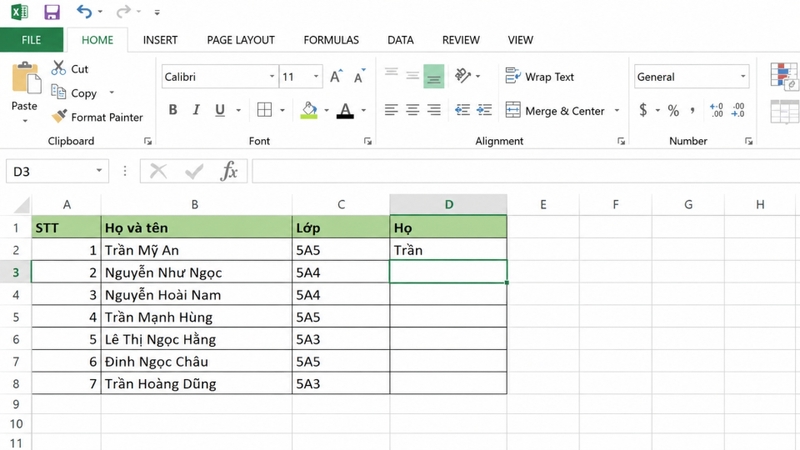Decrease font size with the small A

360,76
